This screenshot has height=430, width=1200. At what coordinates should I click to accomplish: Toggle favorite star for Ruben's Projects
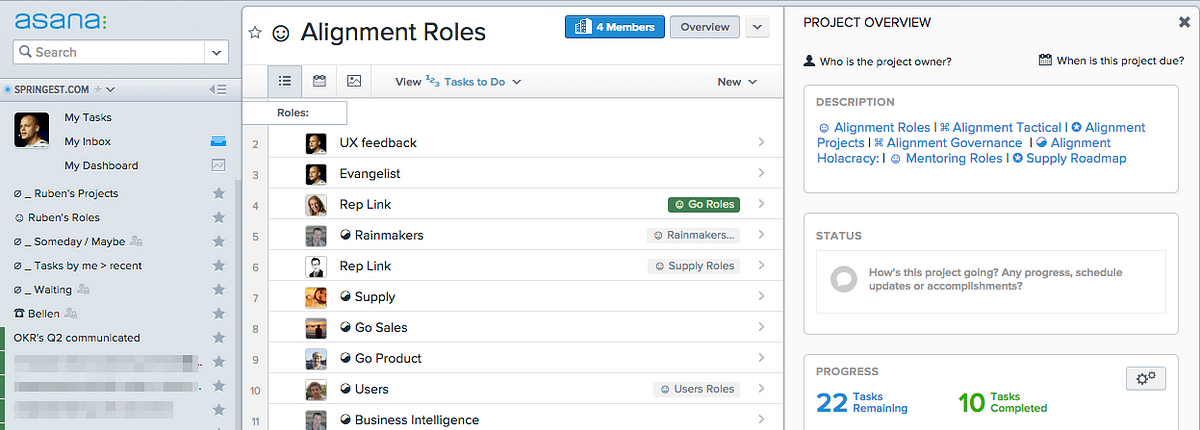tap(219, 193)
